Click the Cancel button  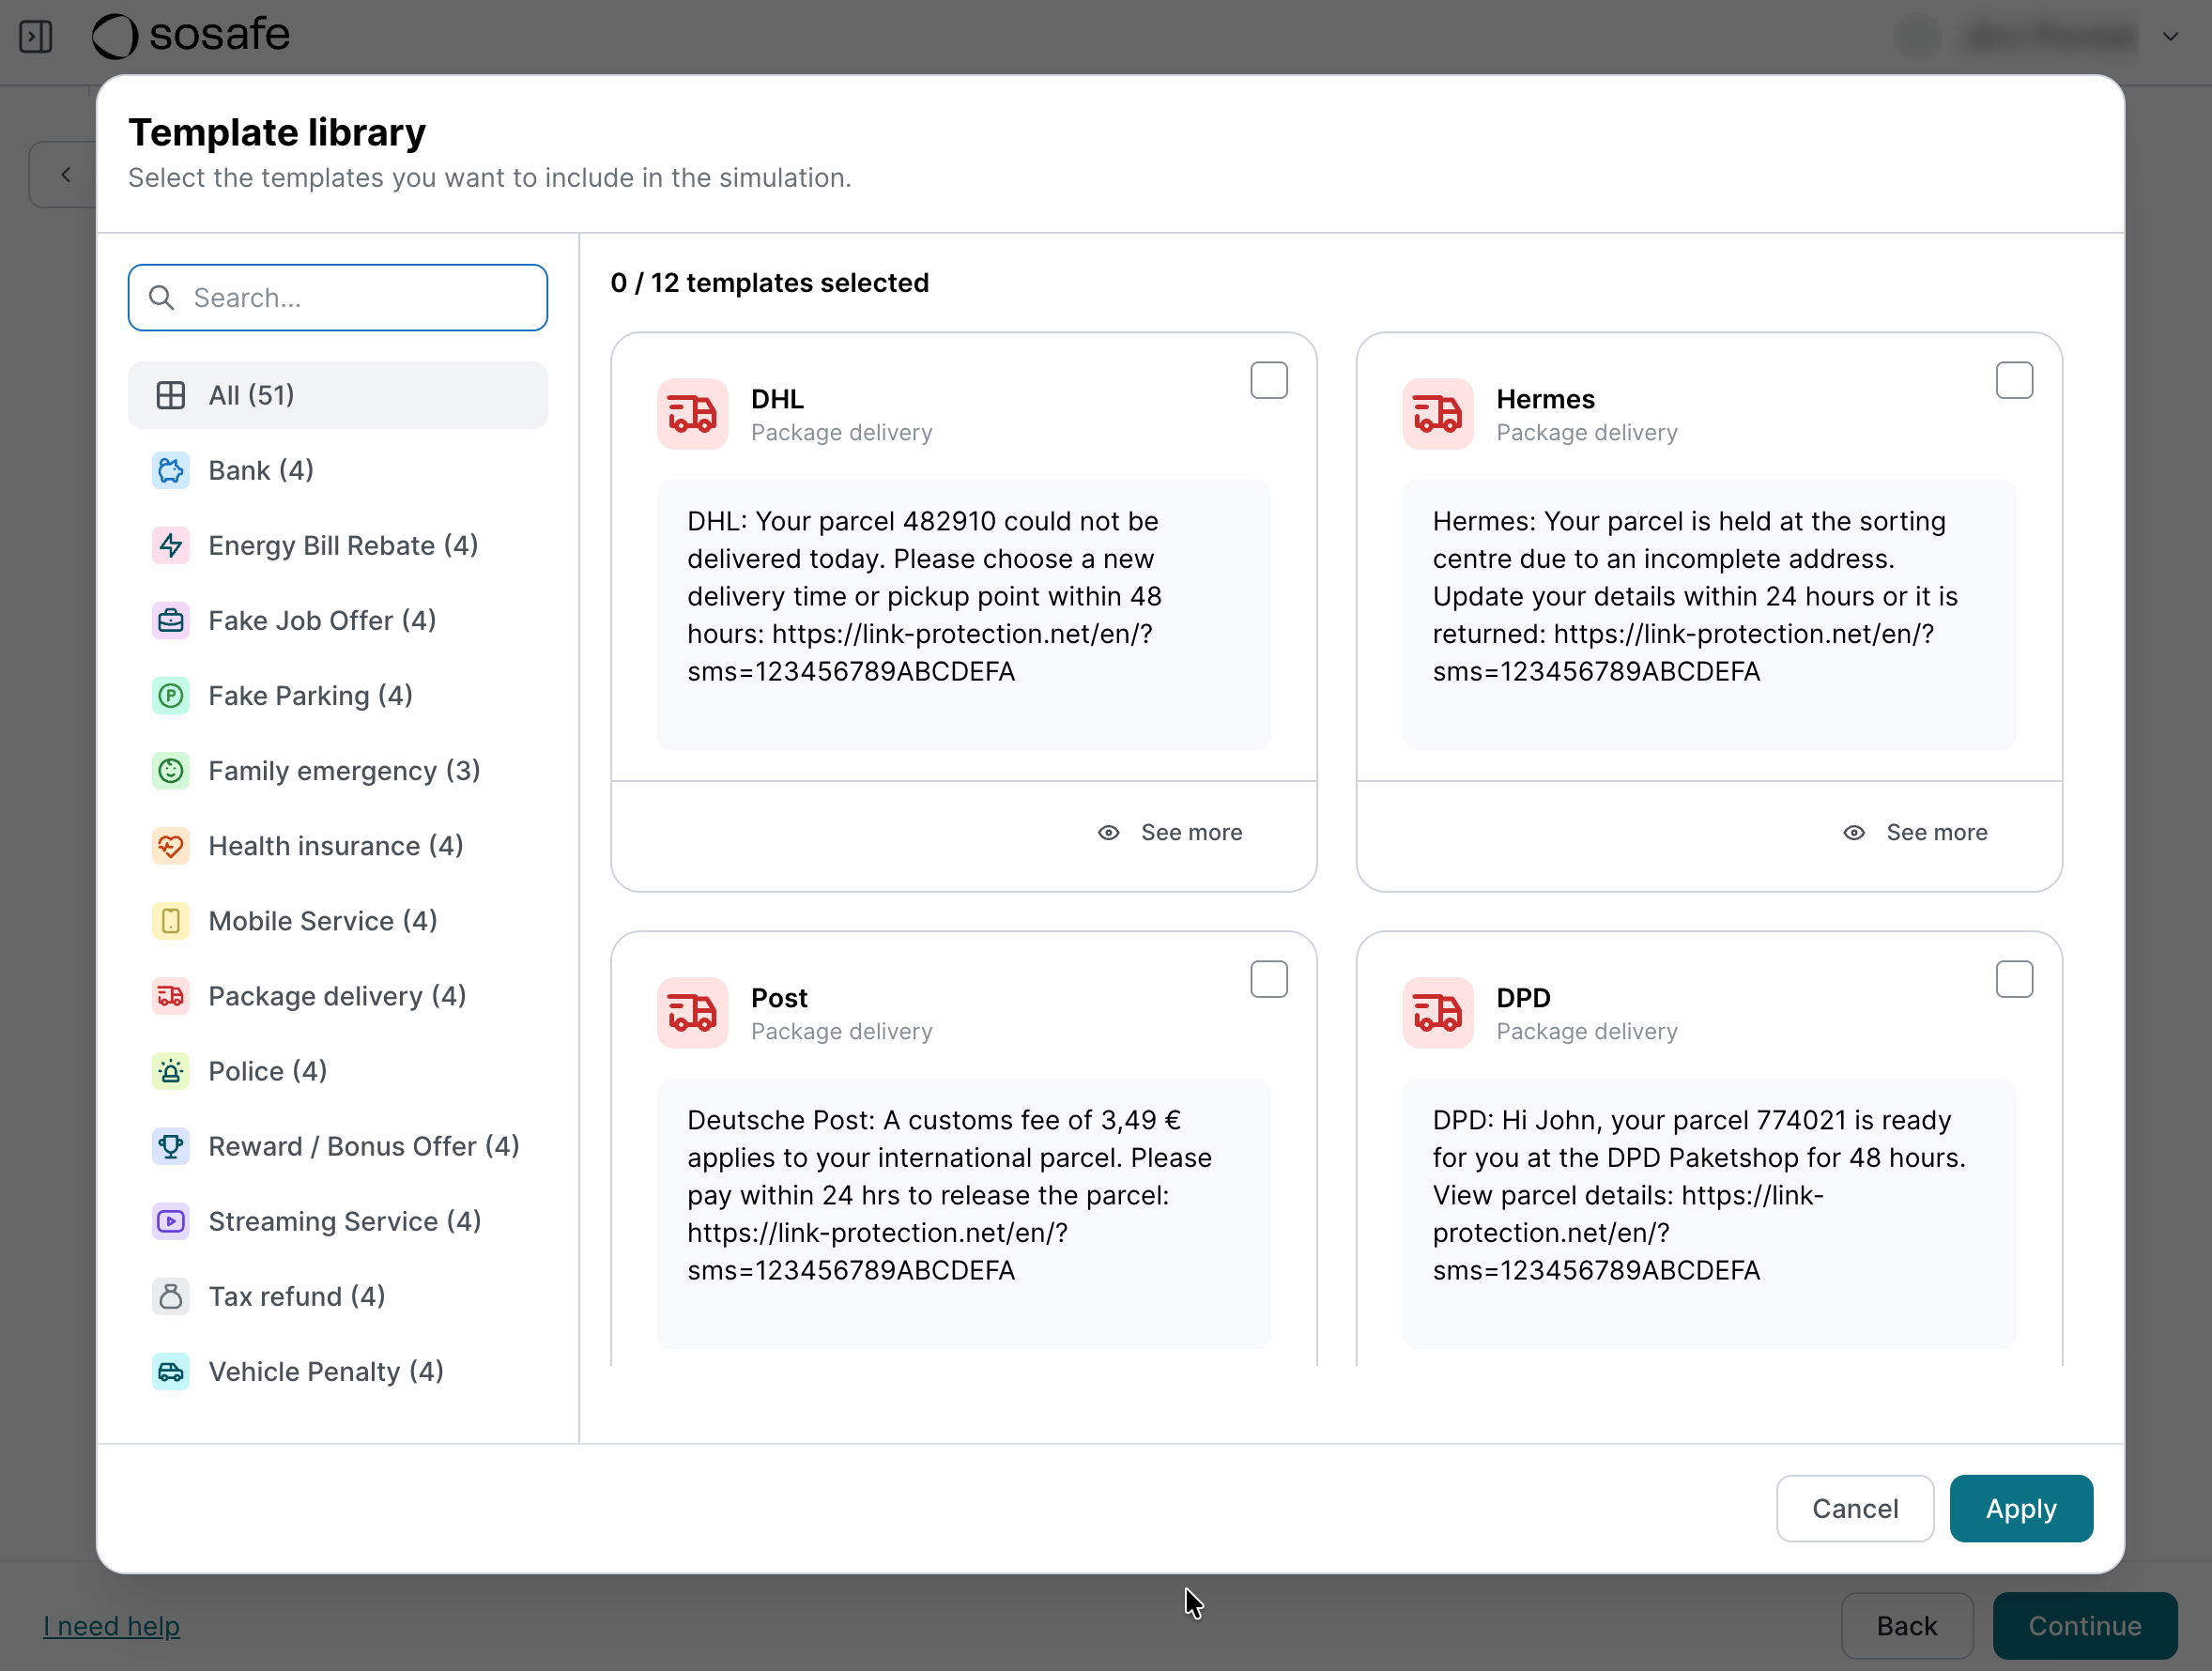pyautogui.click(x=1854, y=1508)
